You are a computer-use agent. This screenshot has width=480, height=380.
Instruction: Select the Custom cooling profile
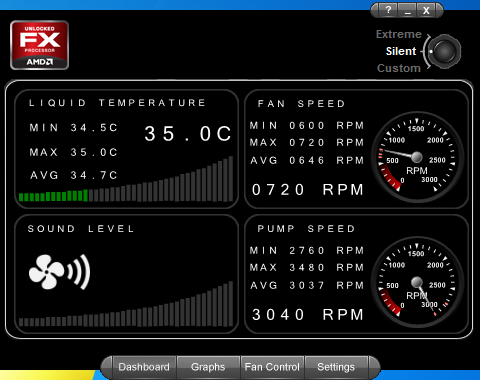pyautogui.click(x=399, y=68)
